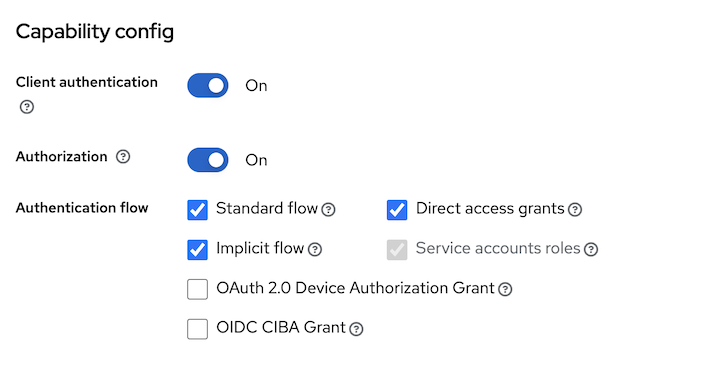Enable the OAuth 2.0 Device Authorization Grant checkbox

coord(197,290)
